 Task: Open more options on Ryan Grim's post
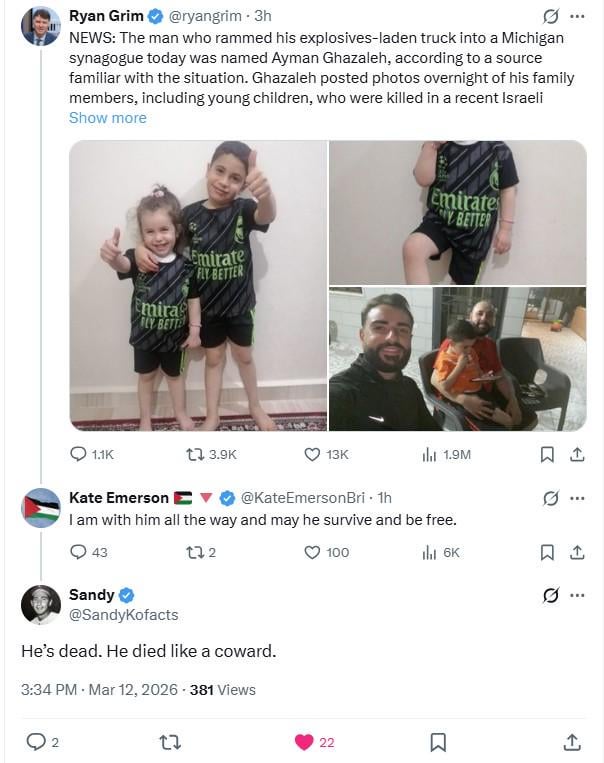tap(577, 16)
